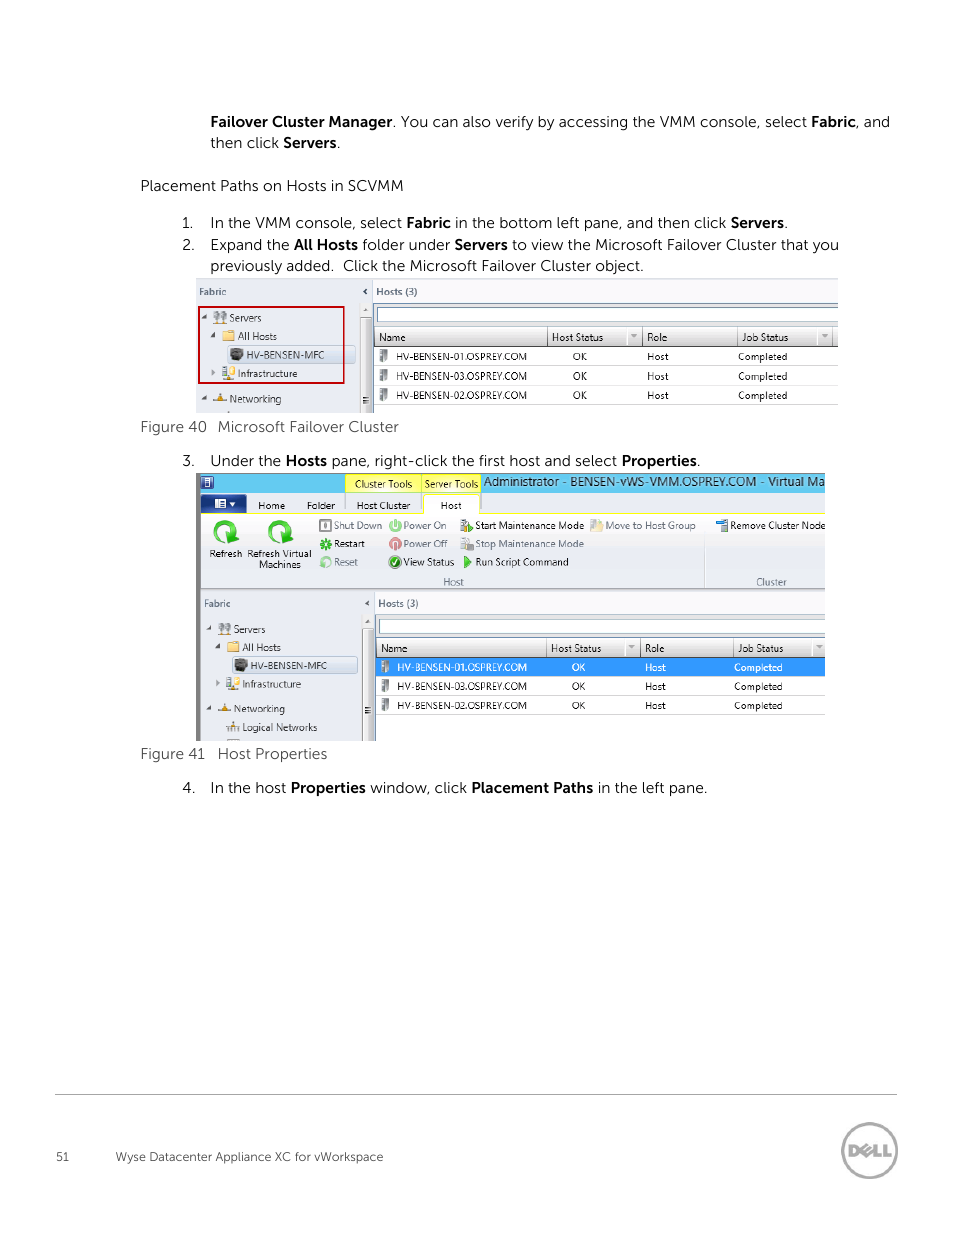Screen dimensions: 954x1235
Task: Click View Status in the Host ribbon
Action: pyautogui.click(x=422, y=562)
